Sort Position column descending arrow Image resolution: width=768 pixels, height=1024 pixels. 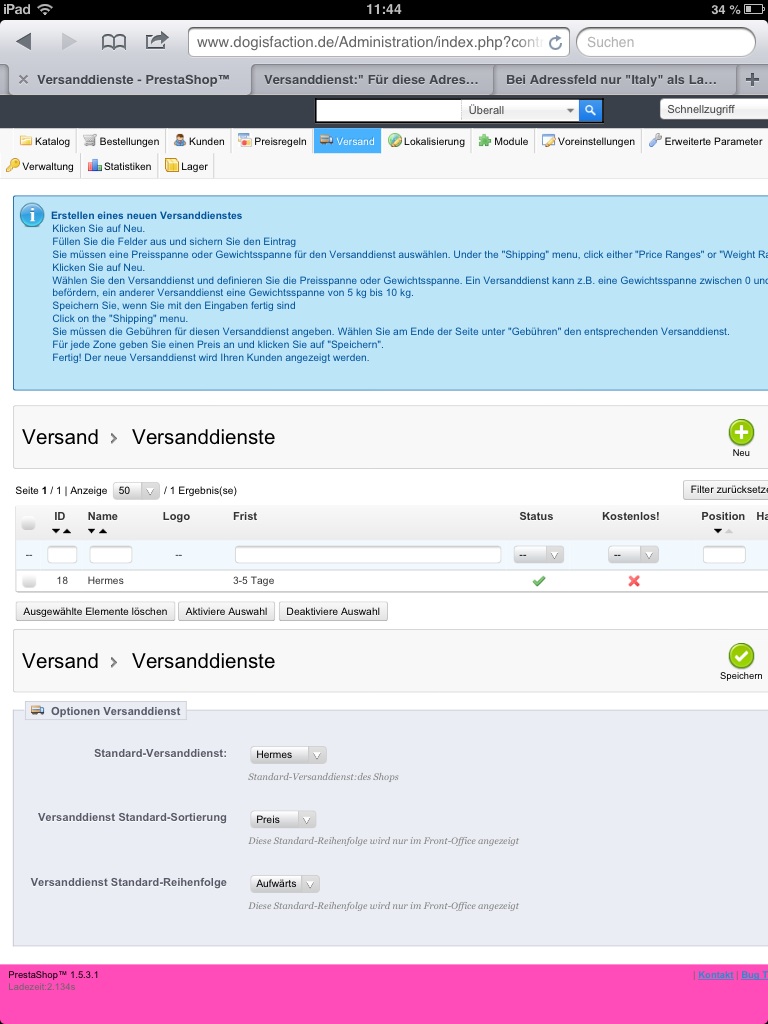718,531
